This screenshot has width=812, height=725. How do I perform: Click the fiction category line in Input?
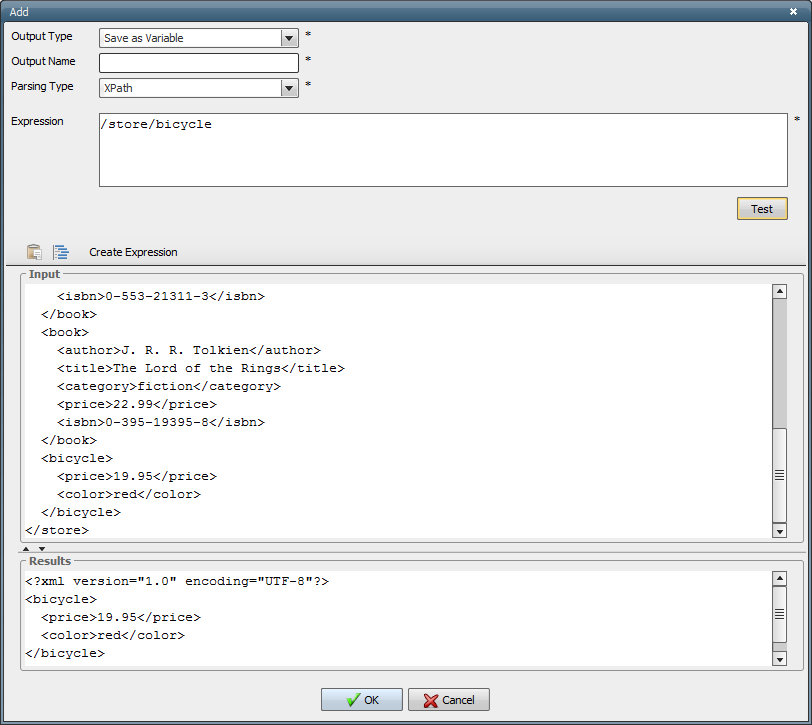pos(169,387)
